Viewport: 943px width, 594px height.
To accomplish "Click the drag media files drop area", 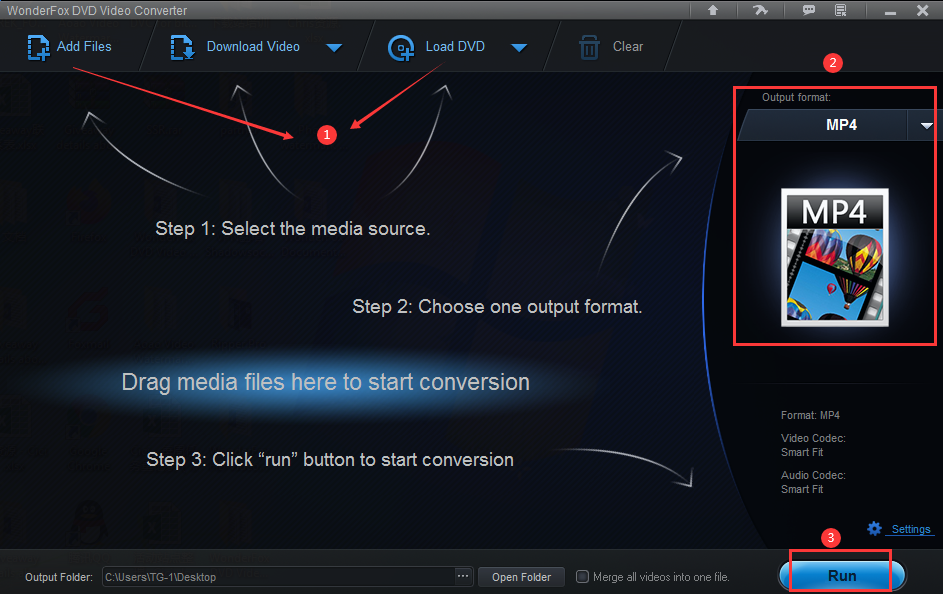I will click(x=325, y=382).
